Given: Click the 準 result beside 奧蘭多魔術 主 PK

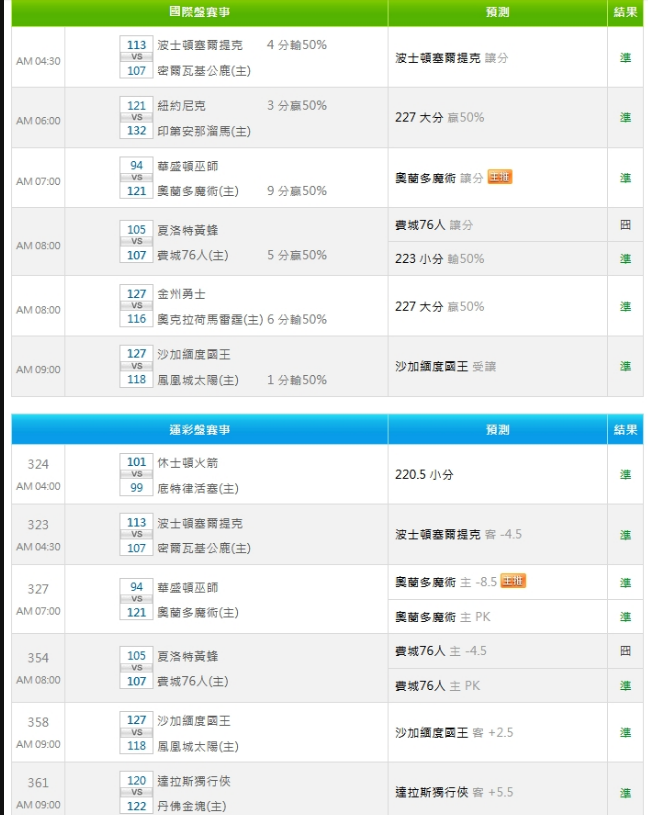Looking at the screenshot, I should pyautogui.click(x=625, y=617).
